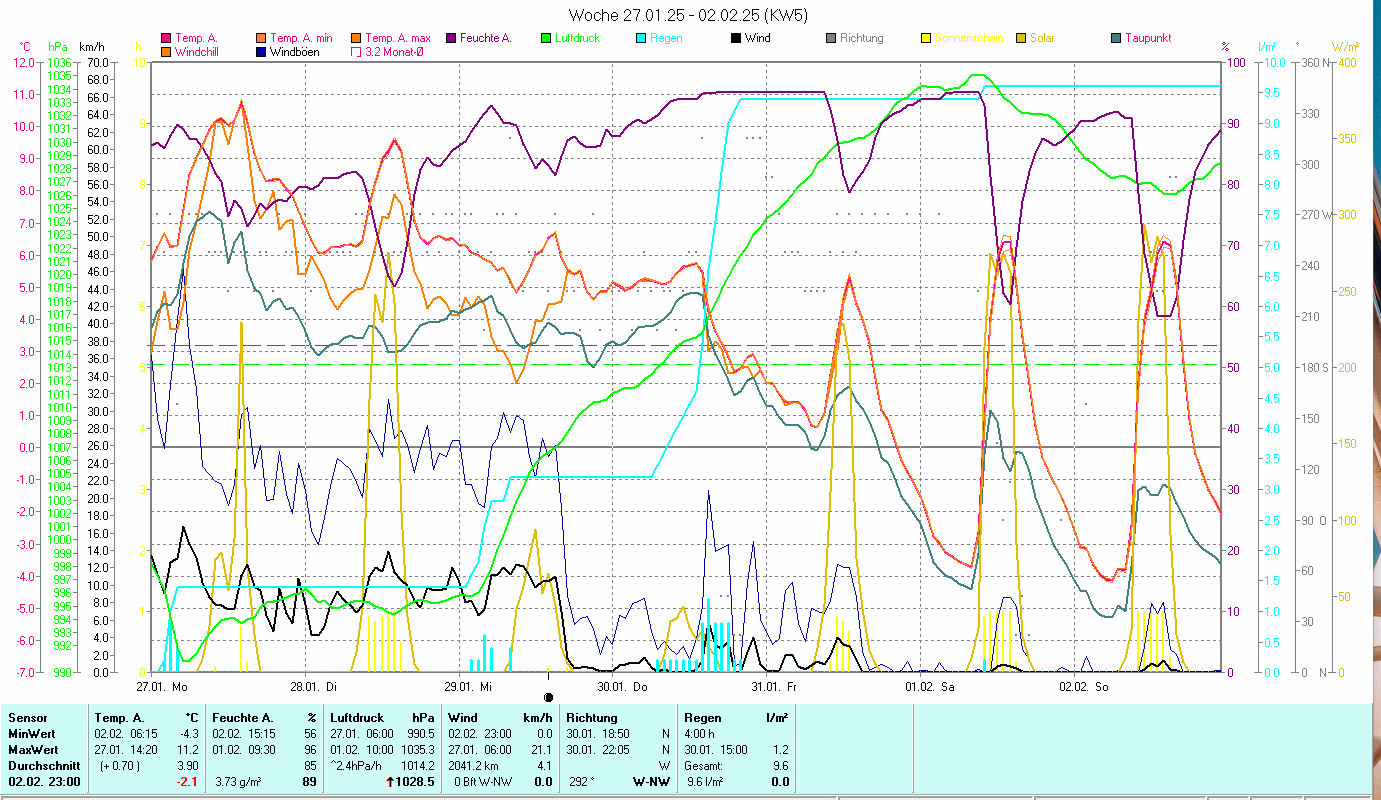Screen dimensions: 1381x800
Task: Click the orange Windchill legend swatch
Action: [x=166, y=51]
